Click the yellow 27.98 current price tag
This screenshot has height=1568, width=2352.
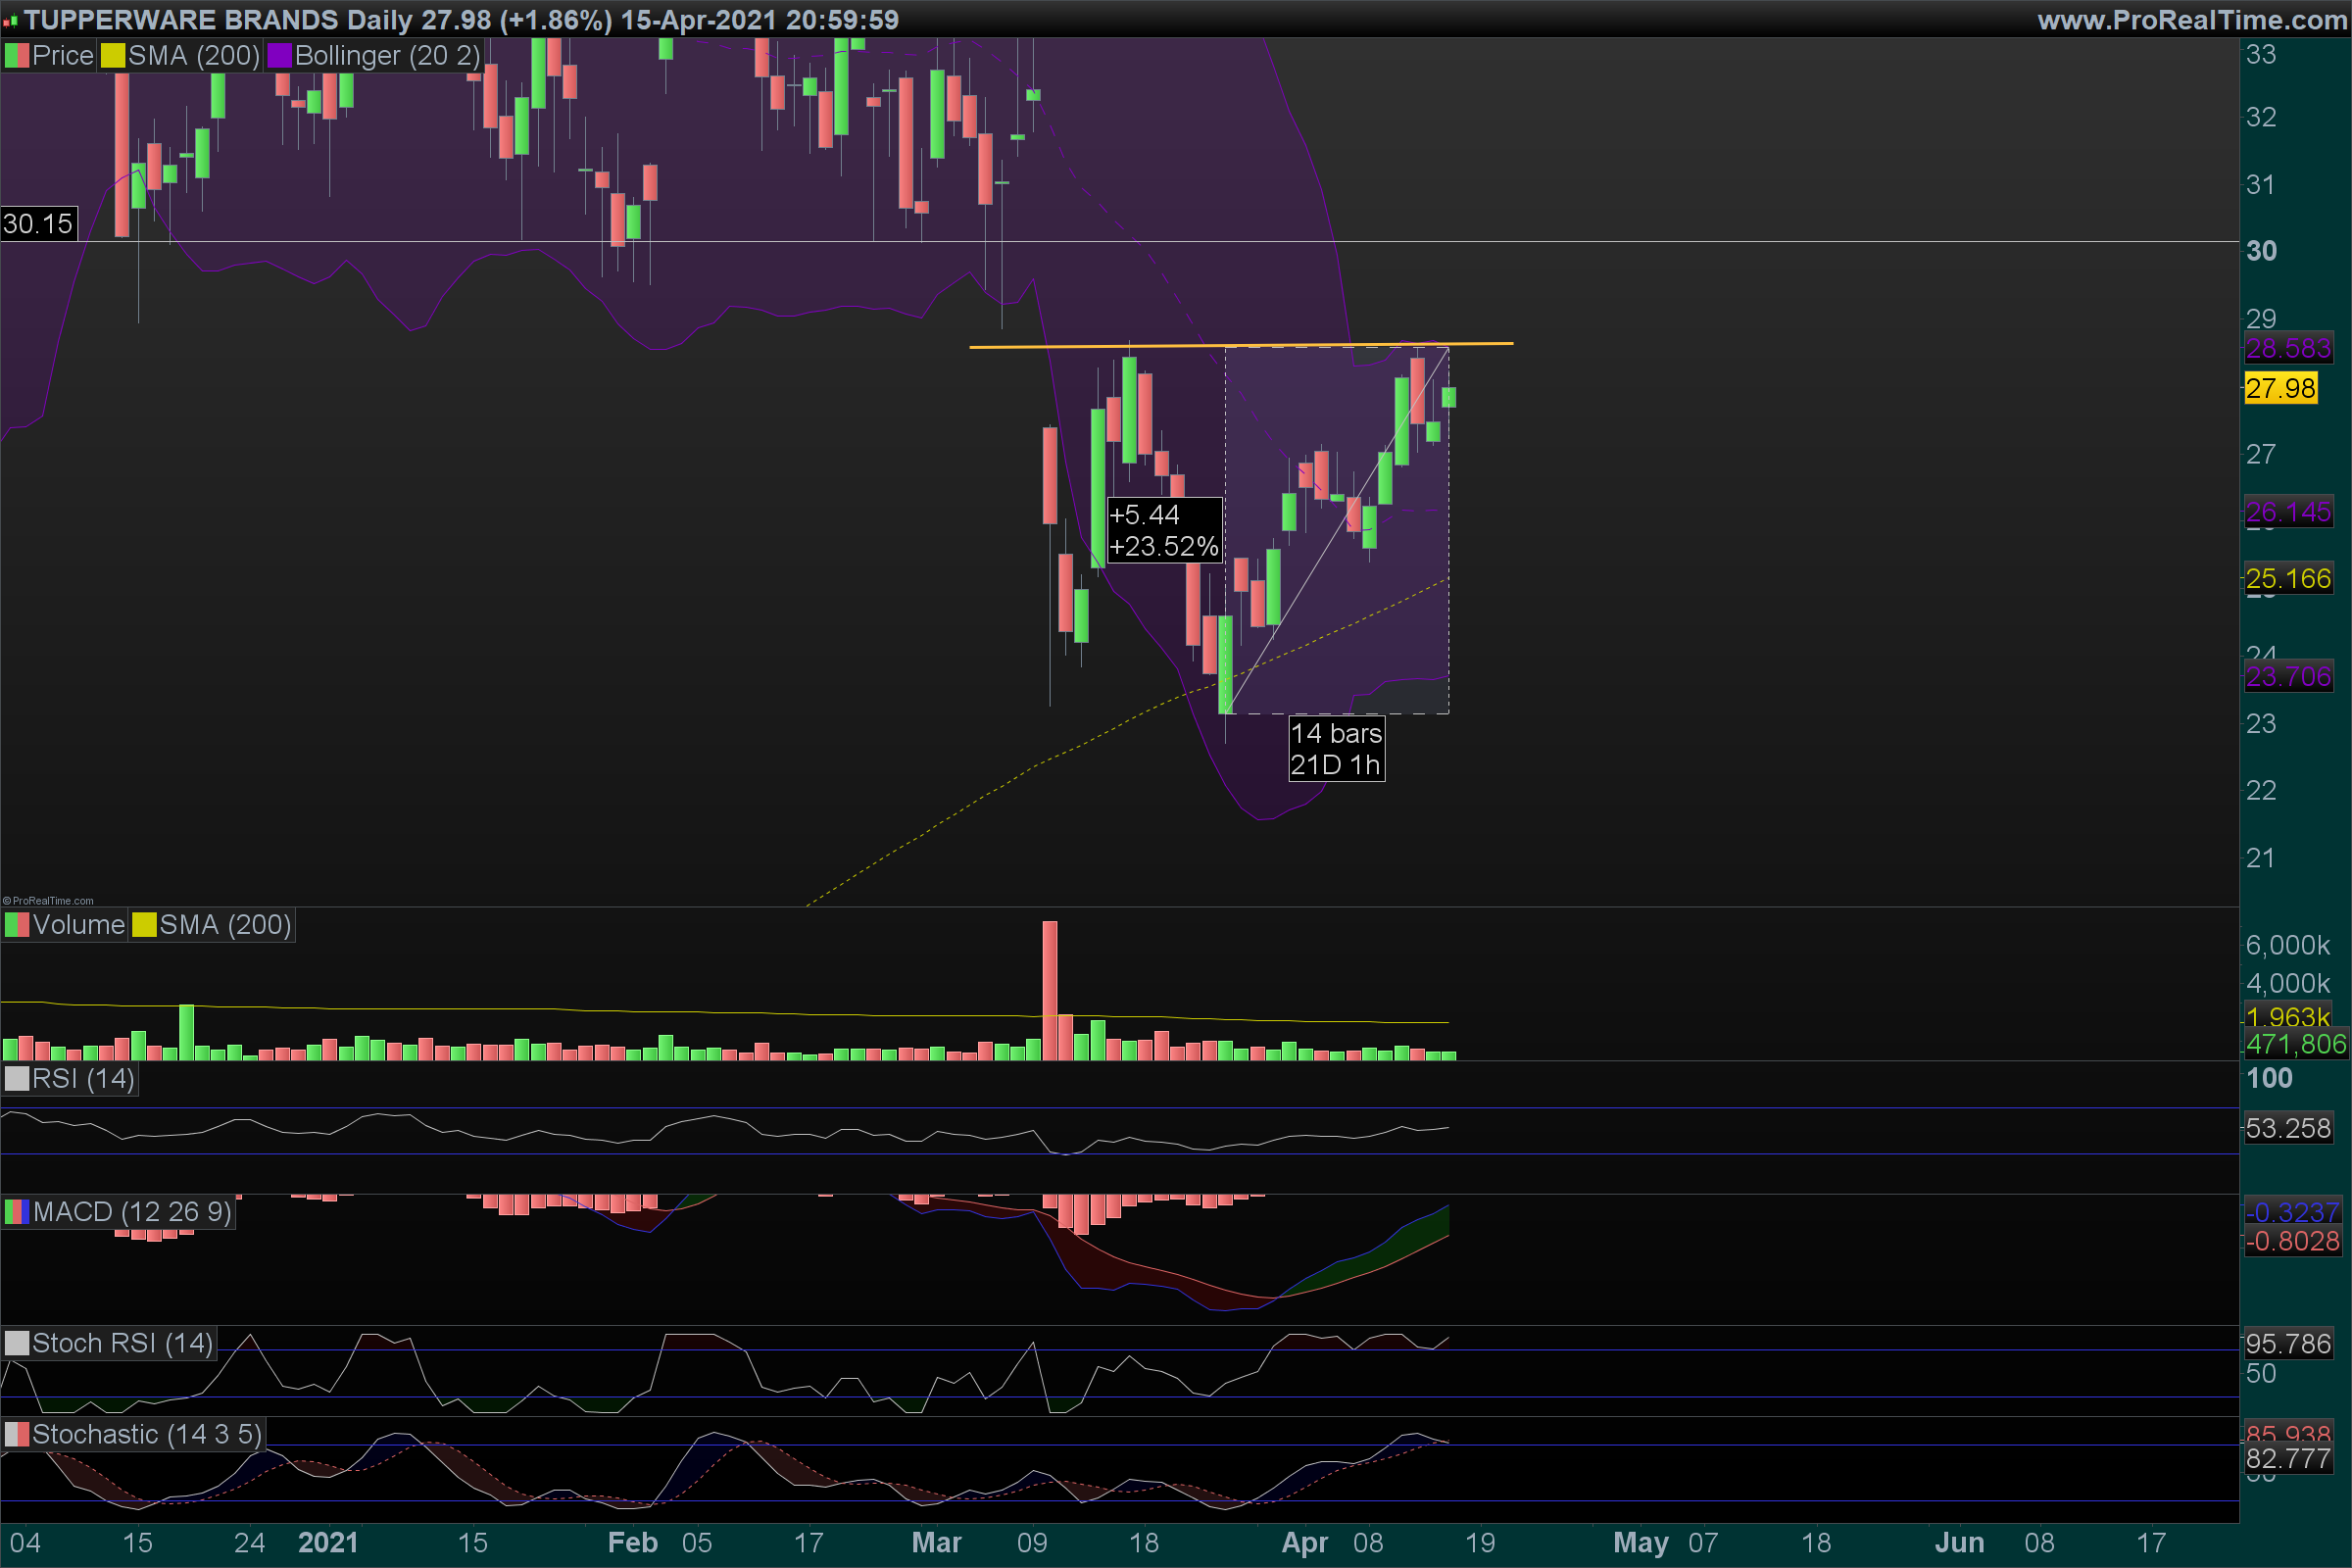[x=2281, y=388]
